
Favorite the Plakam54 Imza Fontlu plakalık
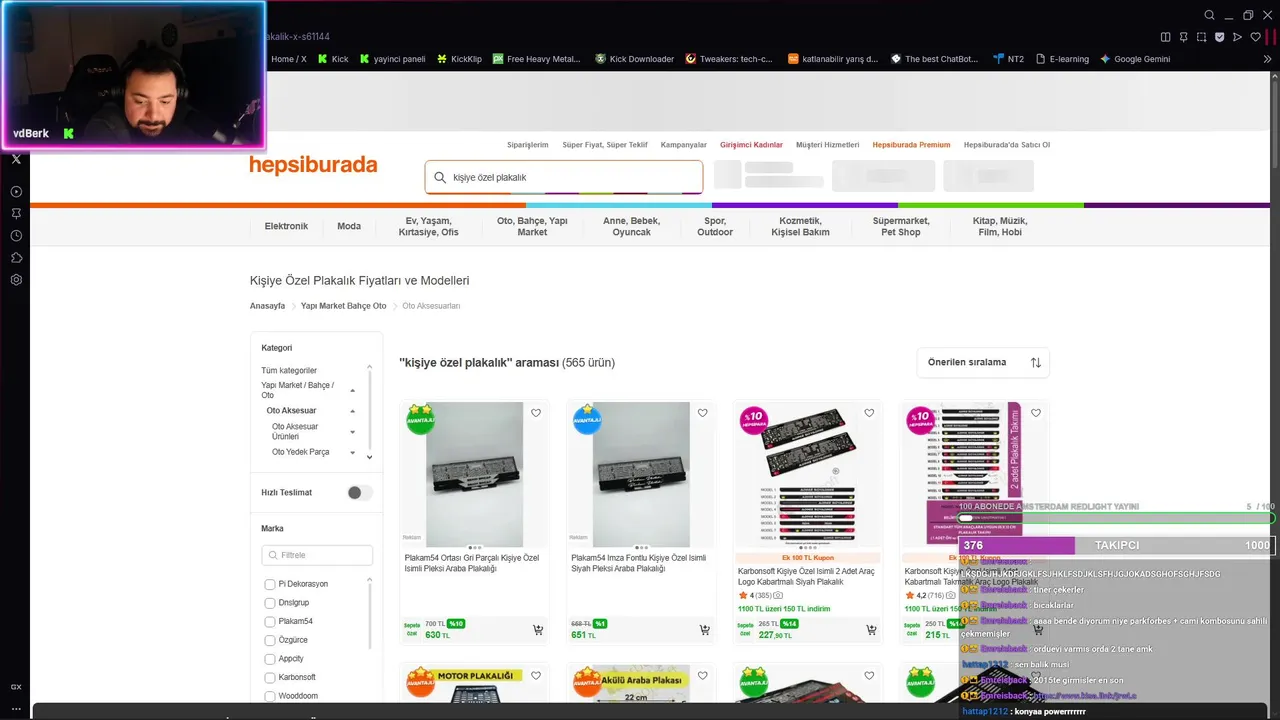point(703,413)
